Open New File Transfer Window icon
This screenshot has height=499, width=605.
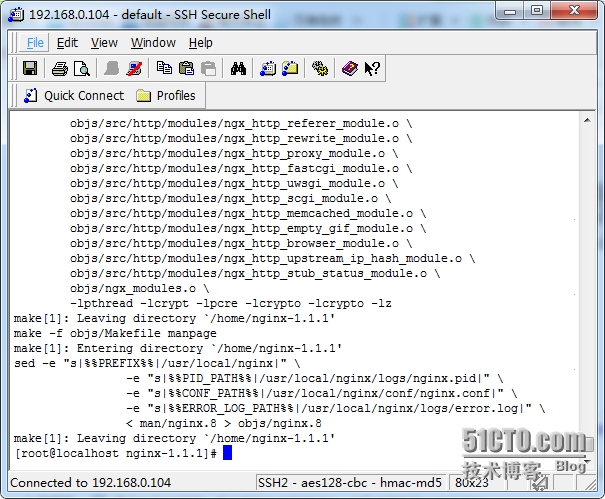(x=290, y=68)
